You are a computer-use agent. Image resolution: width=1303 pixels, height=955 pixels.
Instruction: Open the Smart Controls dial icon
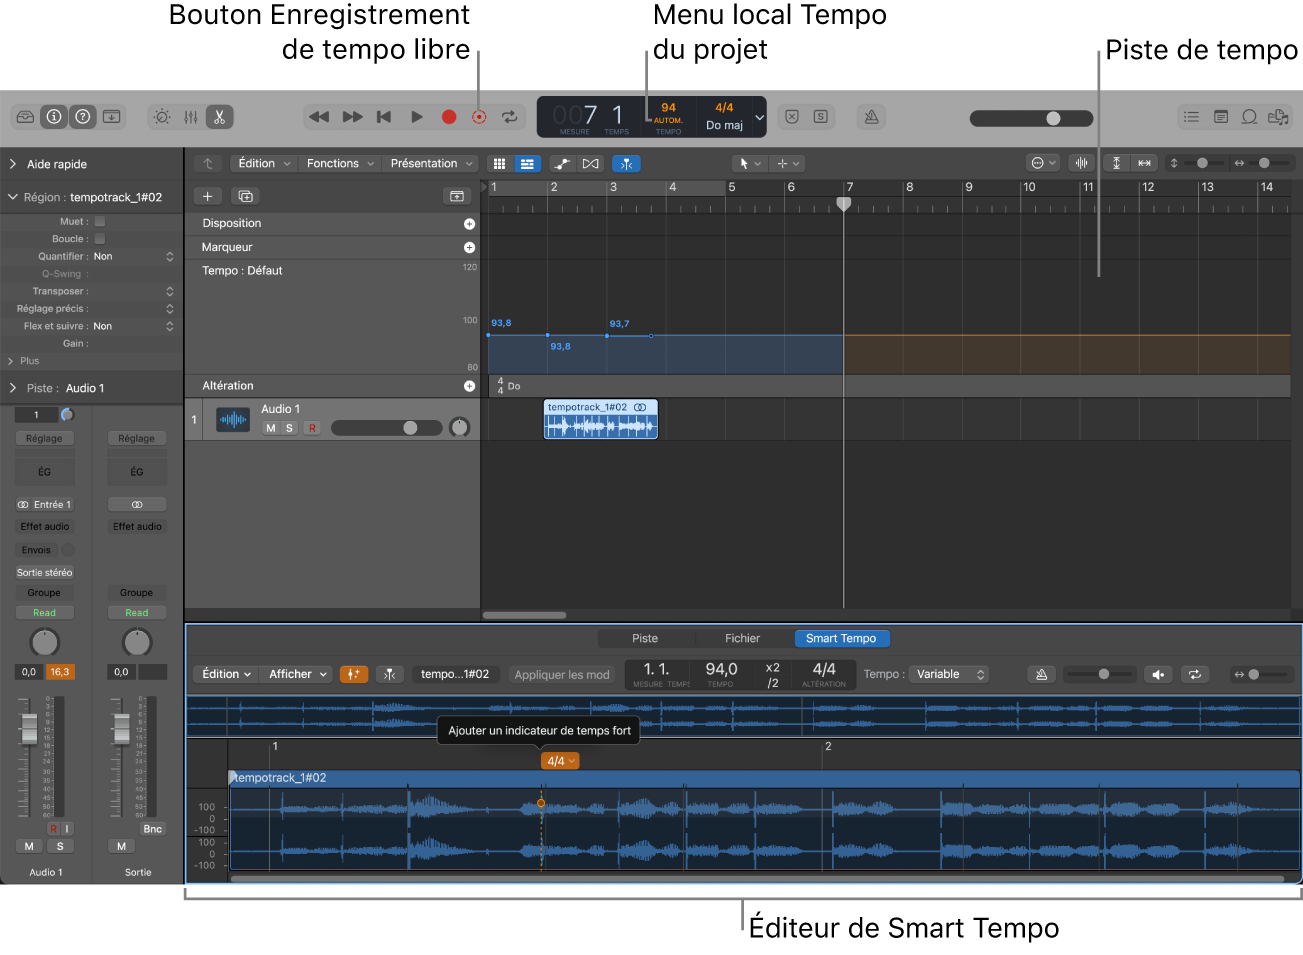[x=162, y=117]
